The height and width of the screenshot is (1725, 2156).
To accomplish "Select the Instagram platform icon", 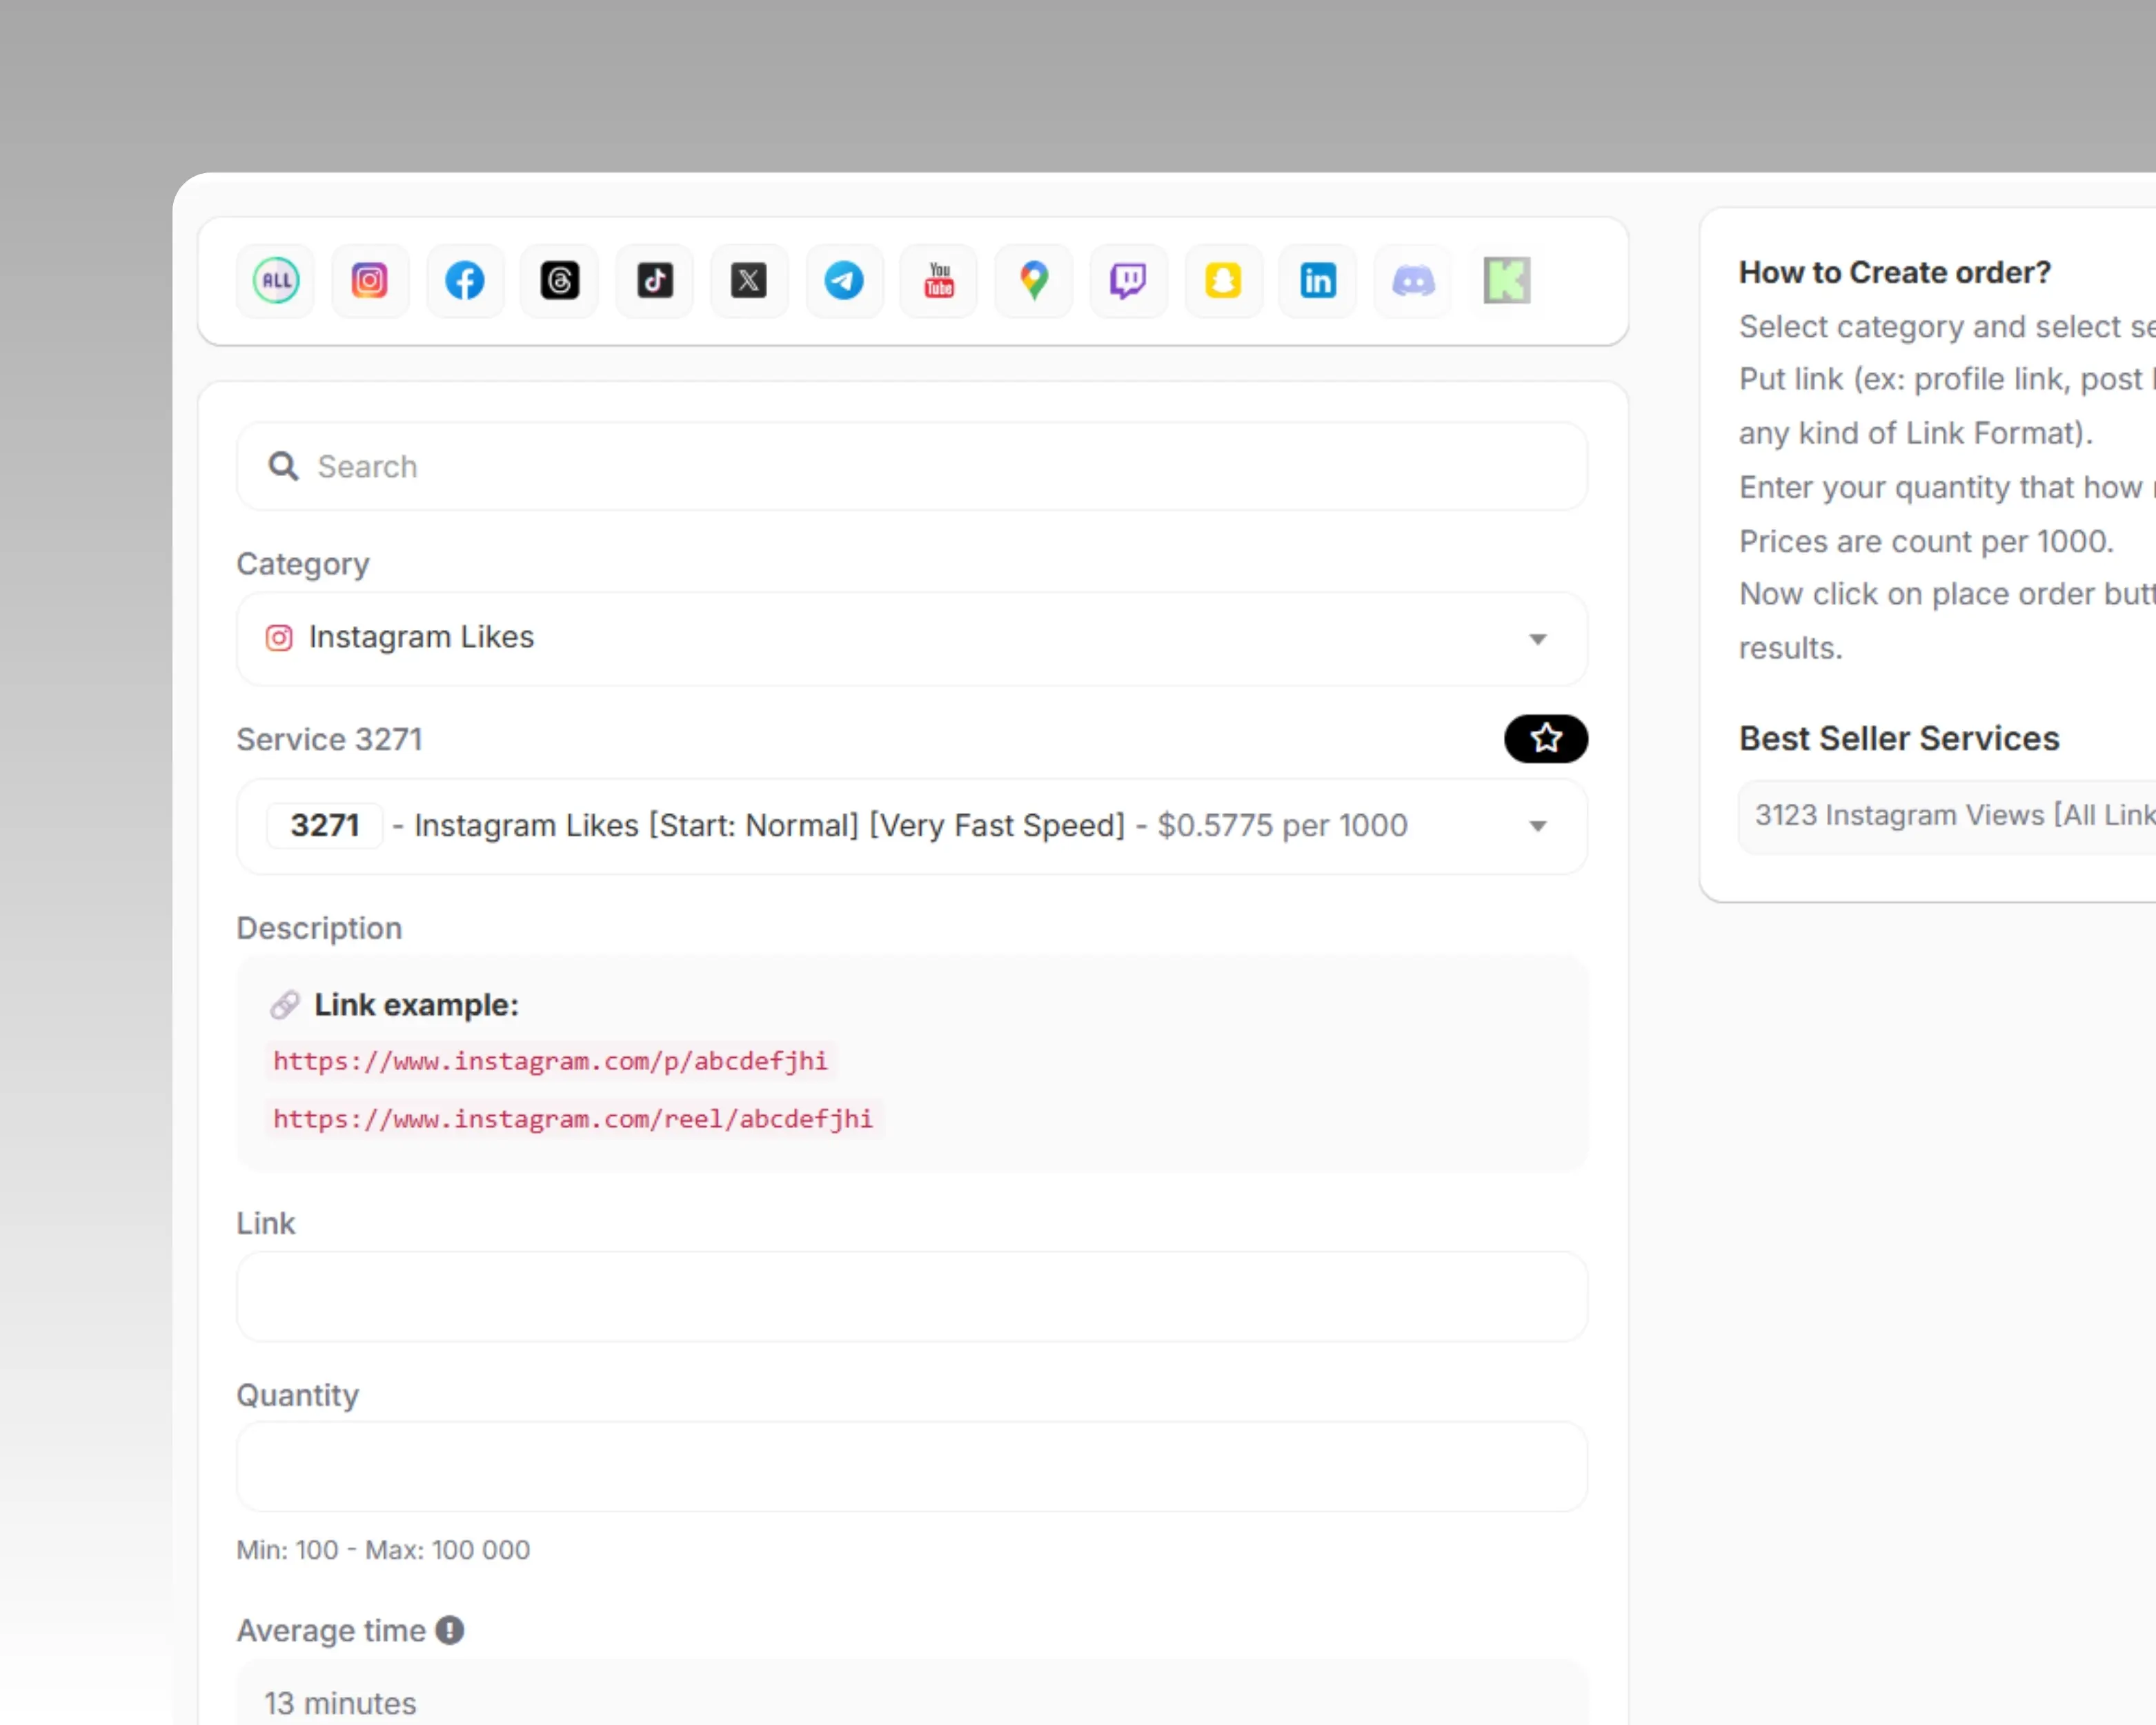I will pos(370,281).
